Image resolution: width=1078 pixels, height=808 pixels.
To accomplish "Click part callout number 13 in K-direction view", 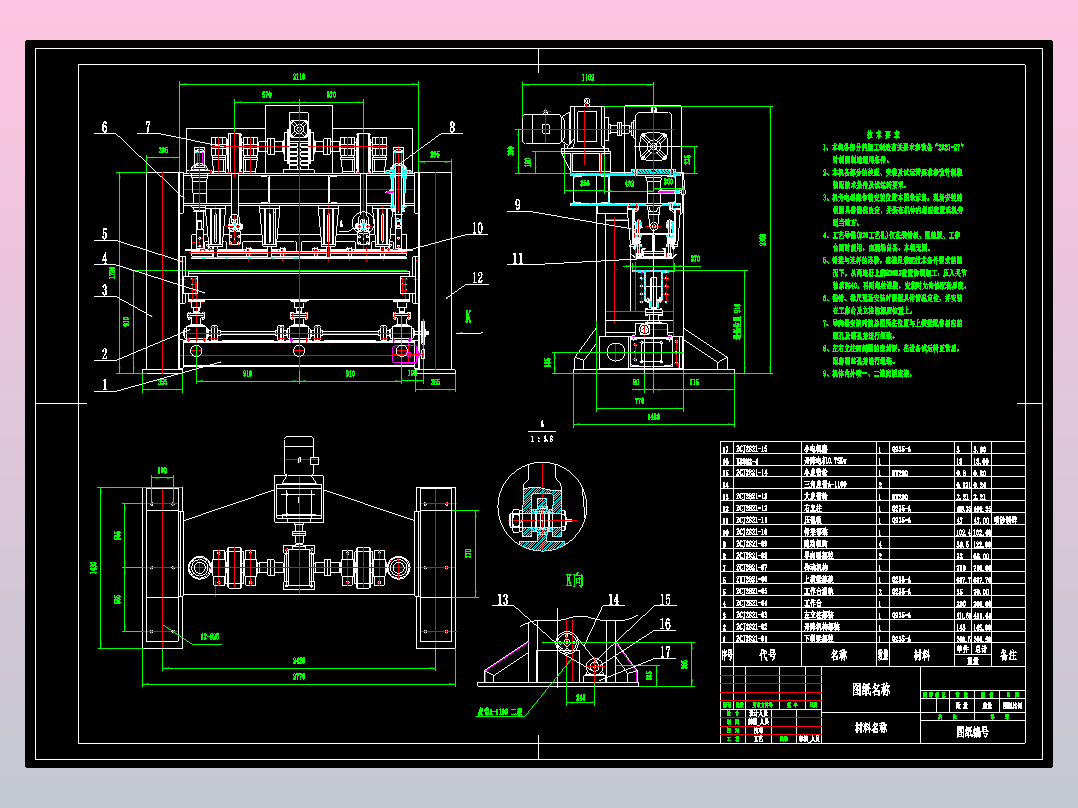I will tap(503, 600).
